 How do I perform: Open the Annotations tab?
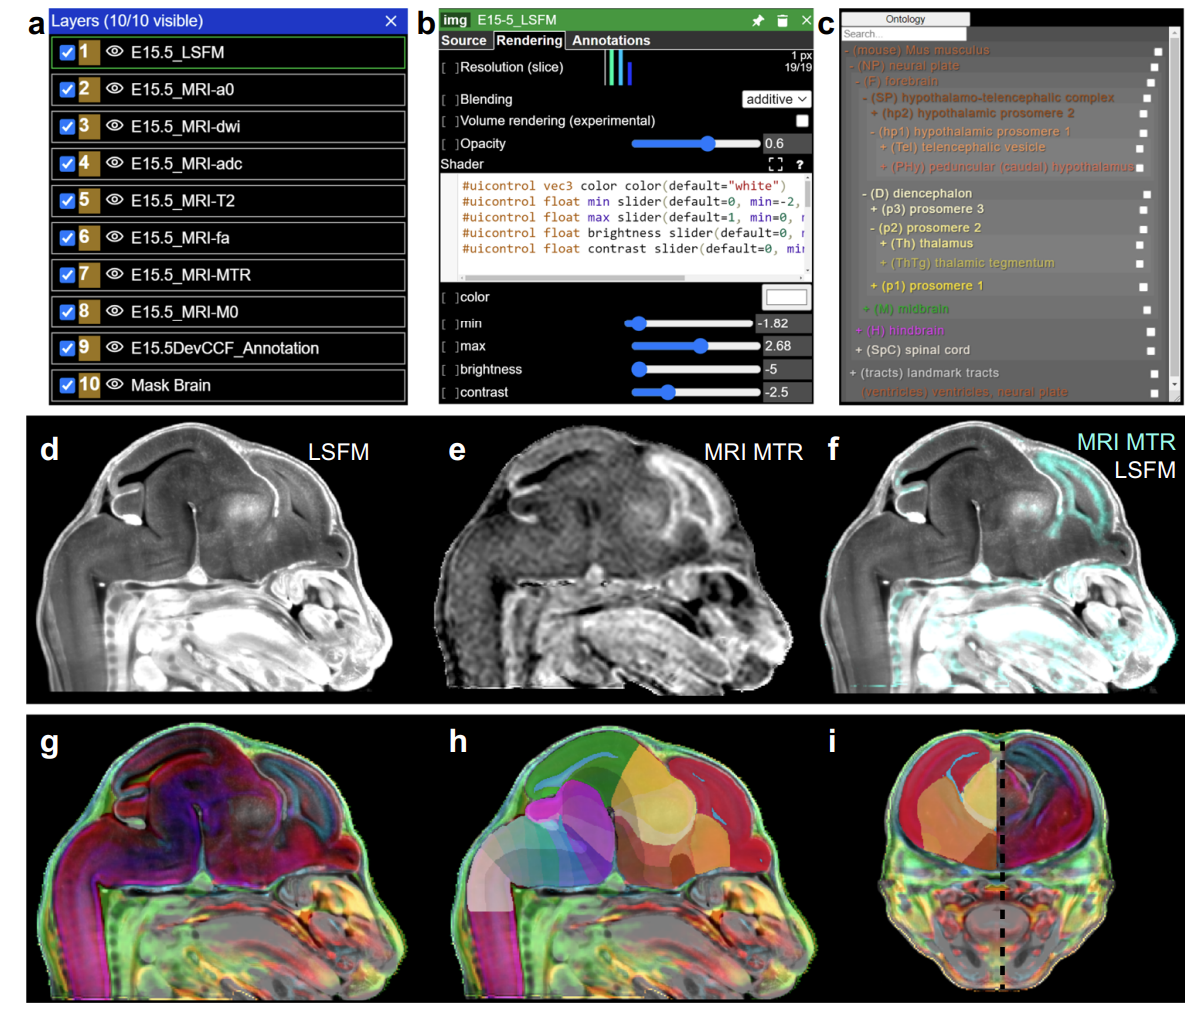pyautogui.click(x=610, y=40)
